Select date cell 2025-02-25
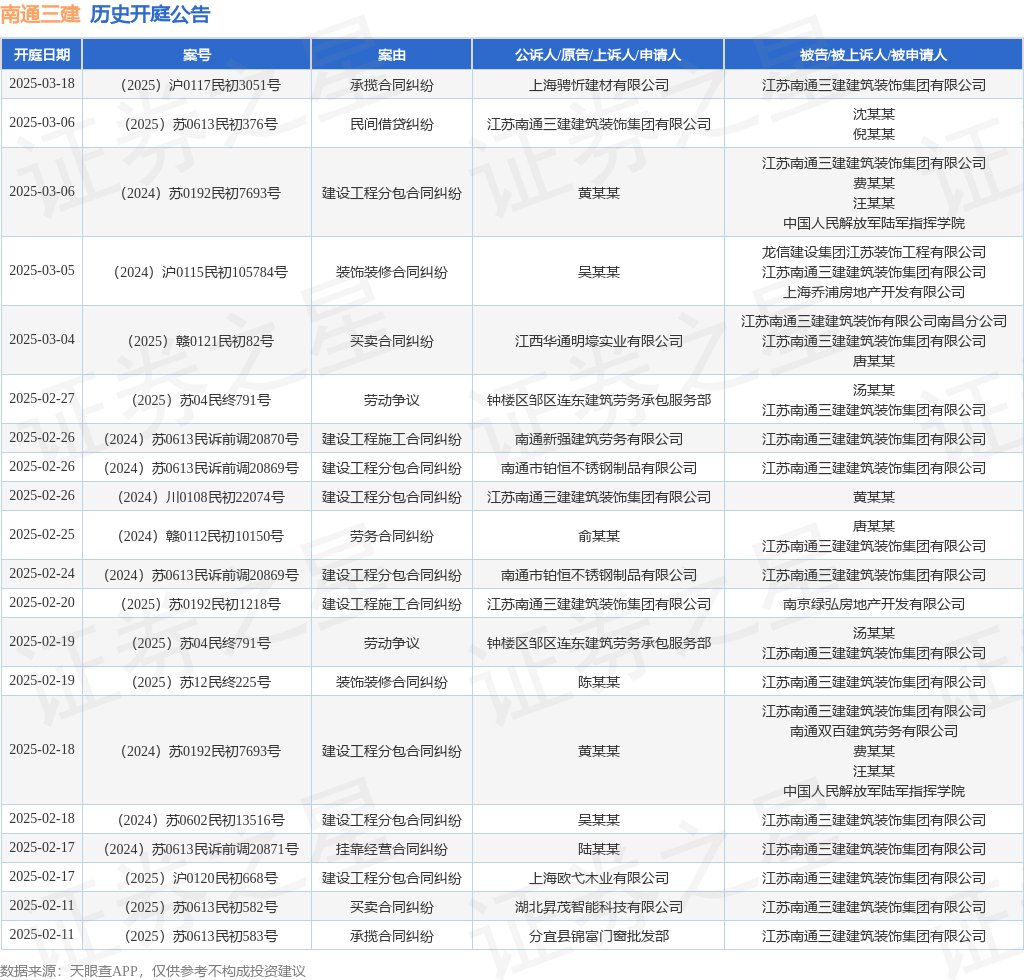Image resolution: width=1024 pixels, height=980 pixels. [42, 535]
